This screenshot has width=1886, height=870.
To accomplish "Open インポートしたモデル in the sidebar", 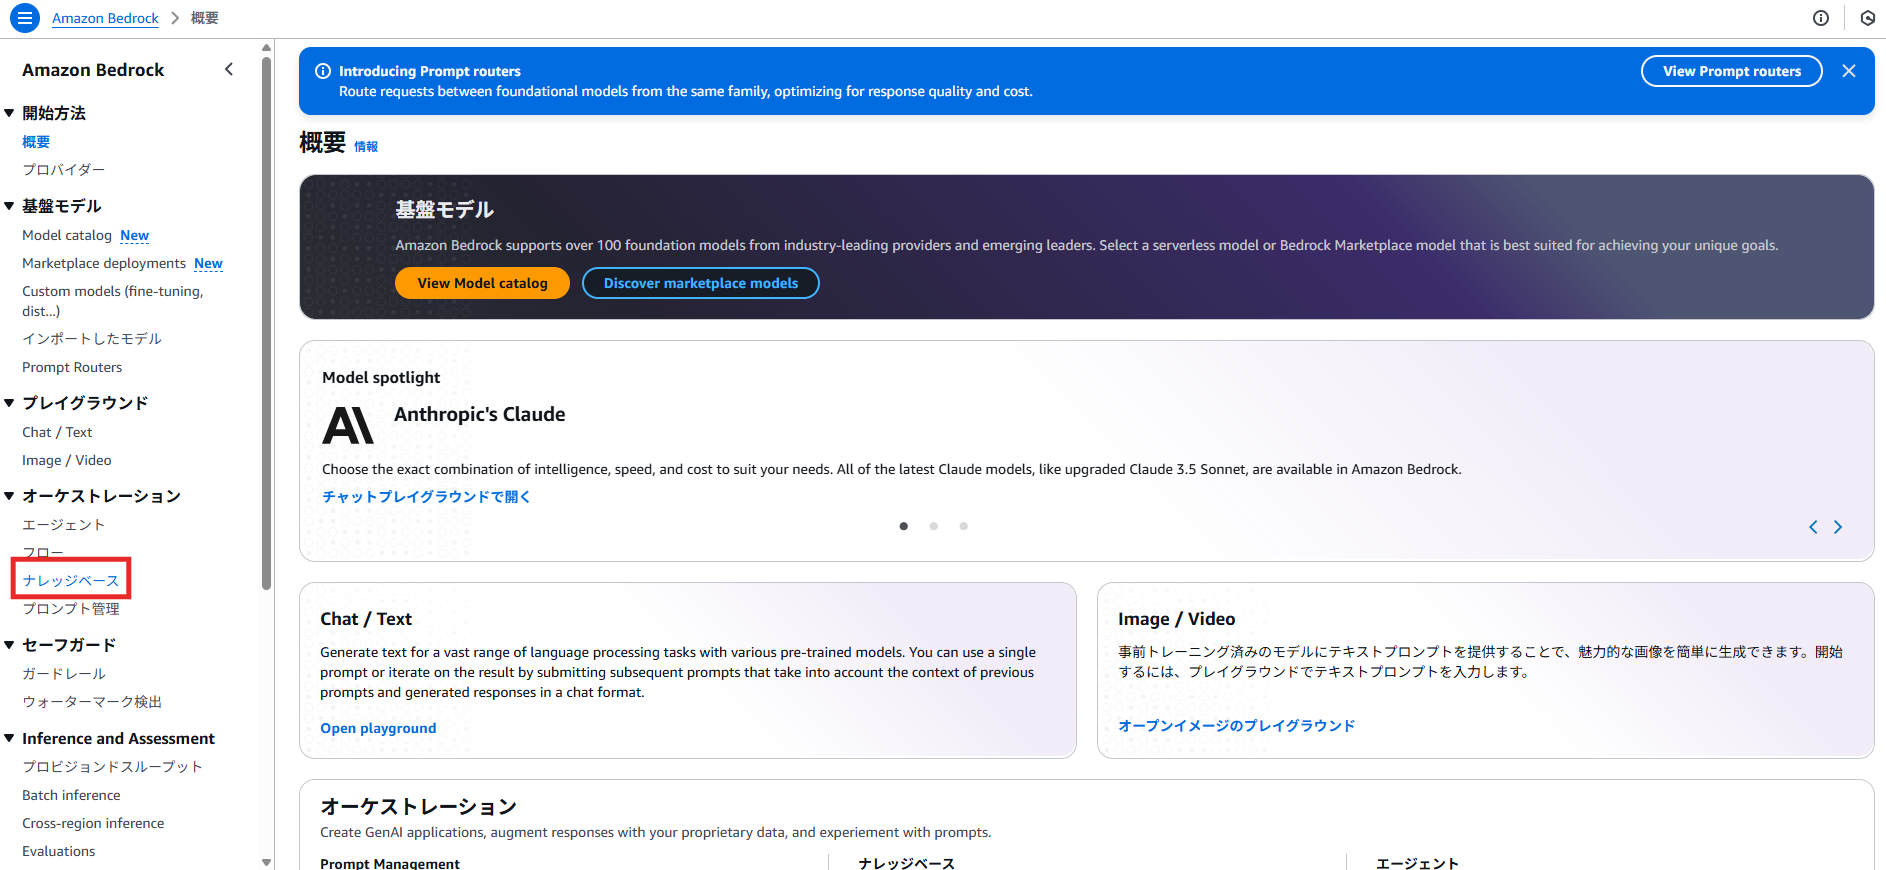I will (x=92, y=339).
